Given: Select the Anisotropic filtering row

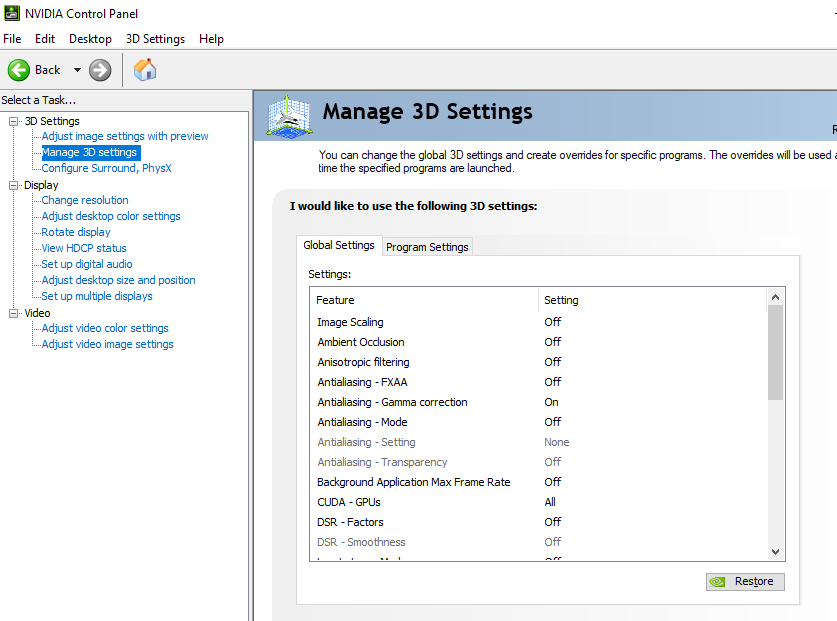Looking at the screenshot, I should 539,362.
